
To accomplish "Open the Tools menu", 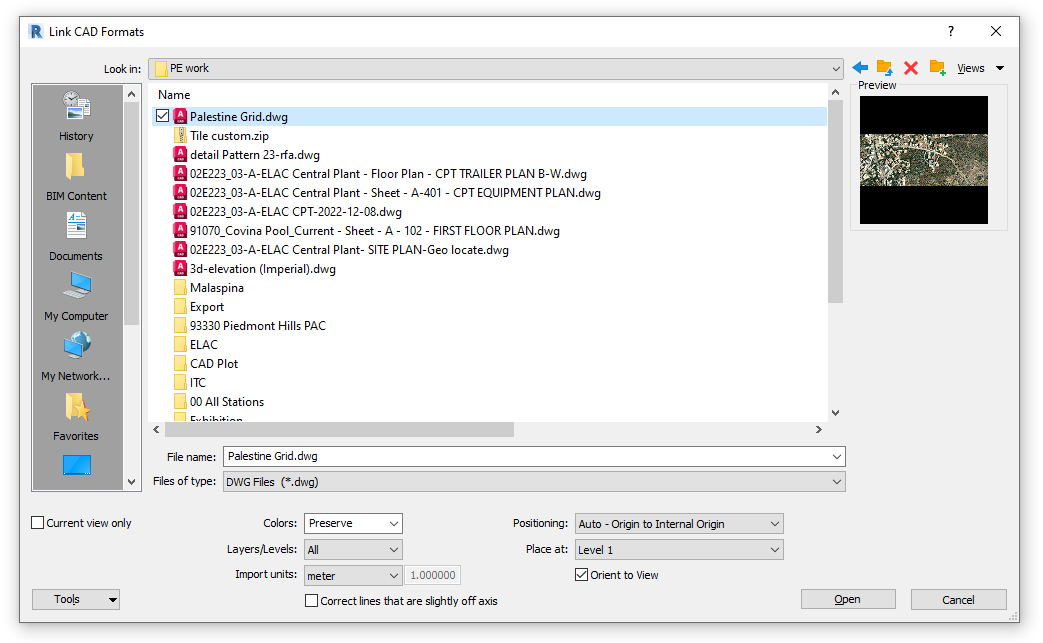I will coord(75,599).
